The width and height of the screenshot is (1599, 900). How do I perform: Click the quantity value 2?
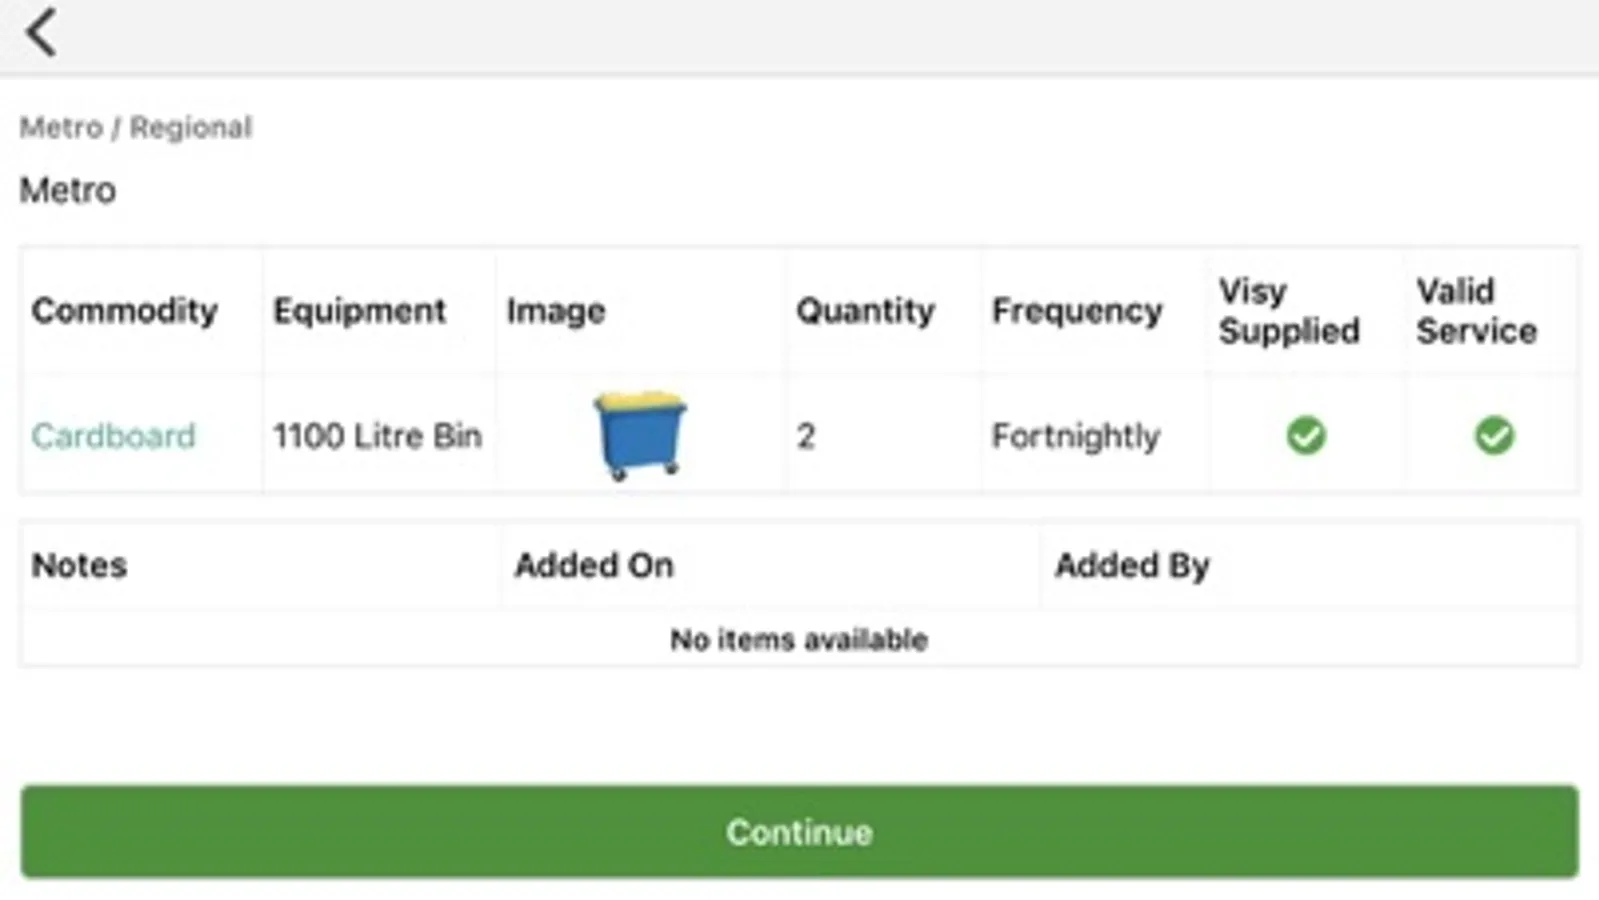806,436
